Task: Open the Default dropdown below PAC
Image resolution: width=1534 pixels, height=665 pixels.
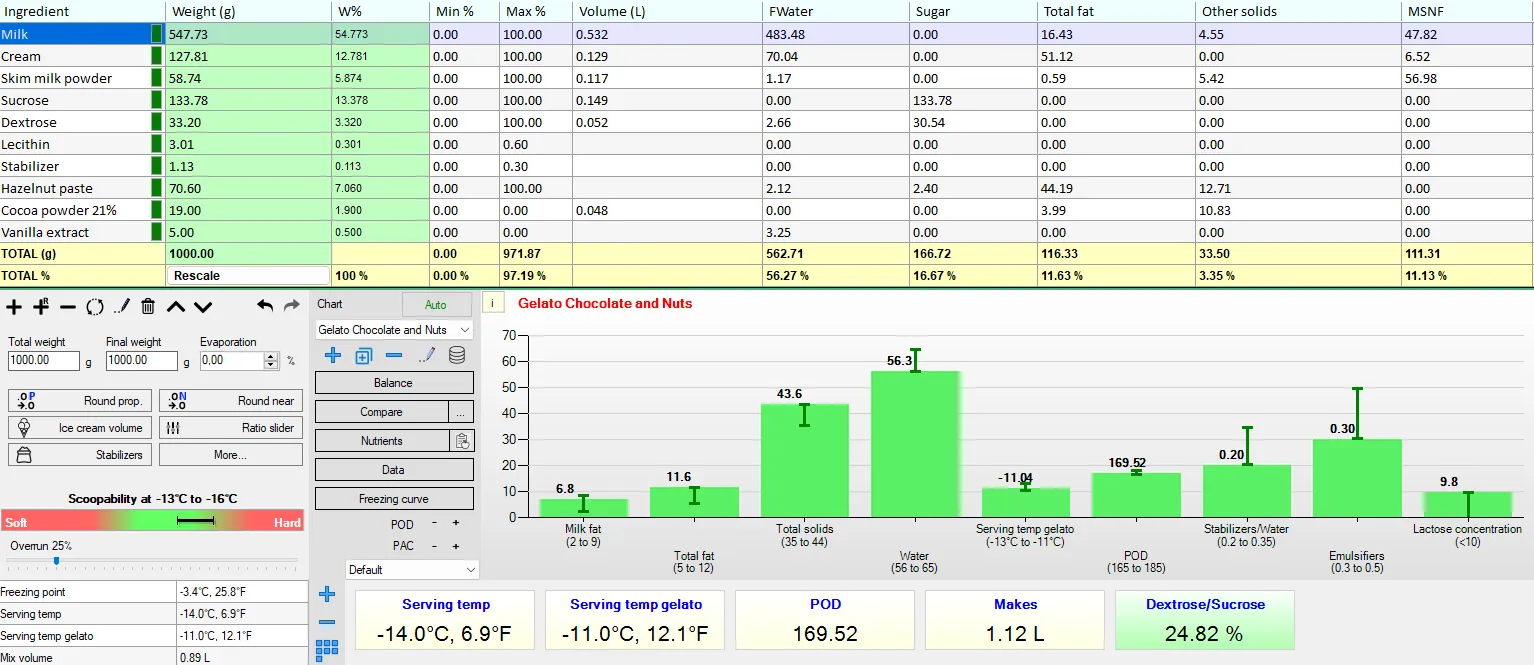Action: point(412,570)
